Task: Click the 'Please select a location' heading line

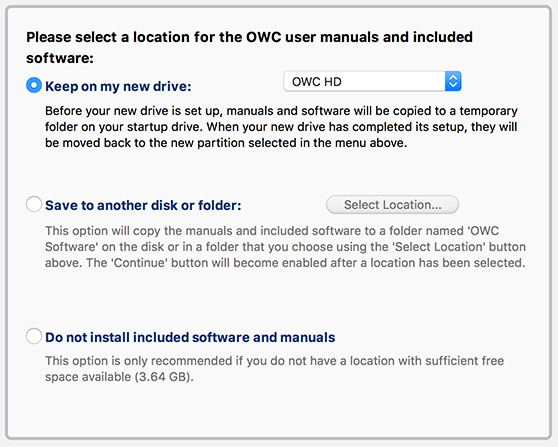Action: tap(249, 37)
